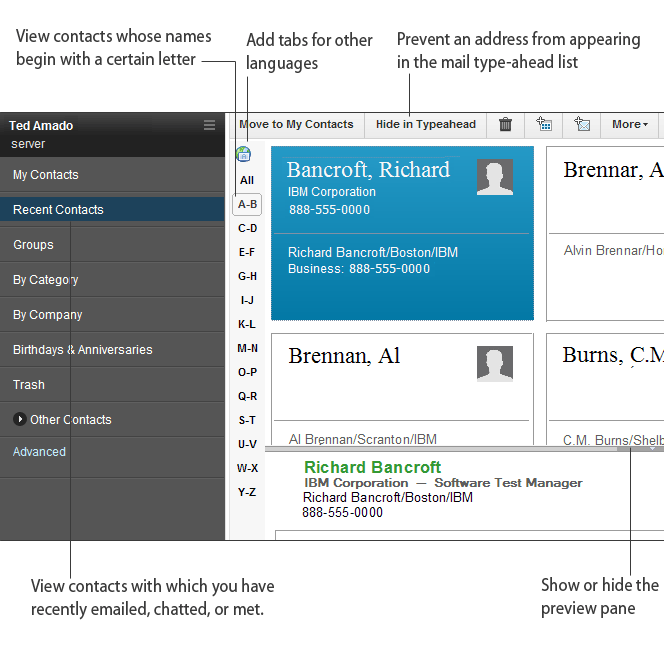Click the Bancroft, Richard card title
This screenshot has height=648, width=664.
click(x=368, y=170)
